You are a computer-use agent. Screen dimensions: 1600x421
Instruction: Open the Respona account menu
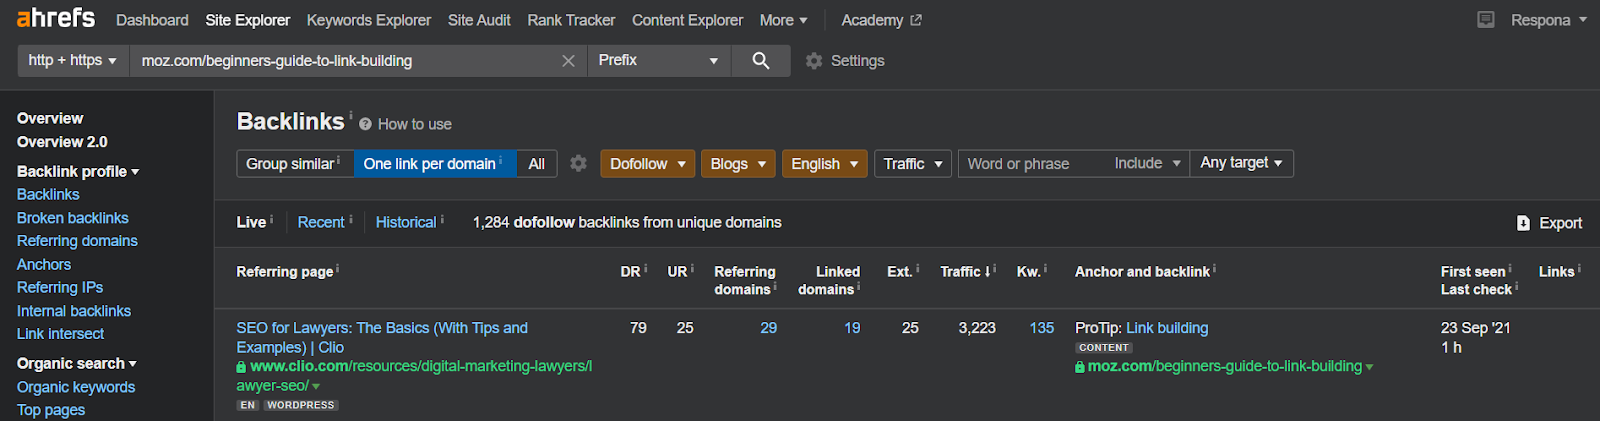1548,20
